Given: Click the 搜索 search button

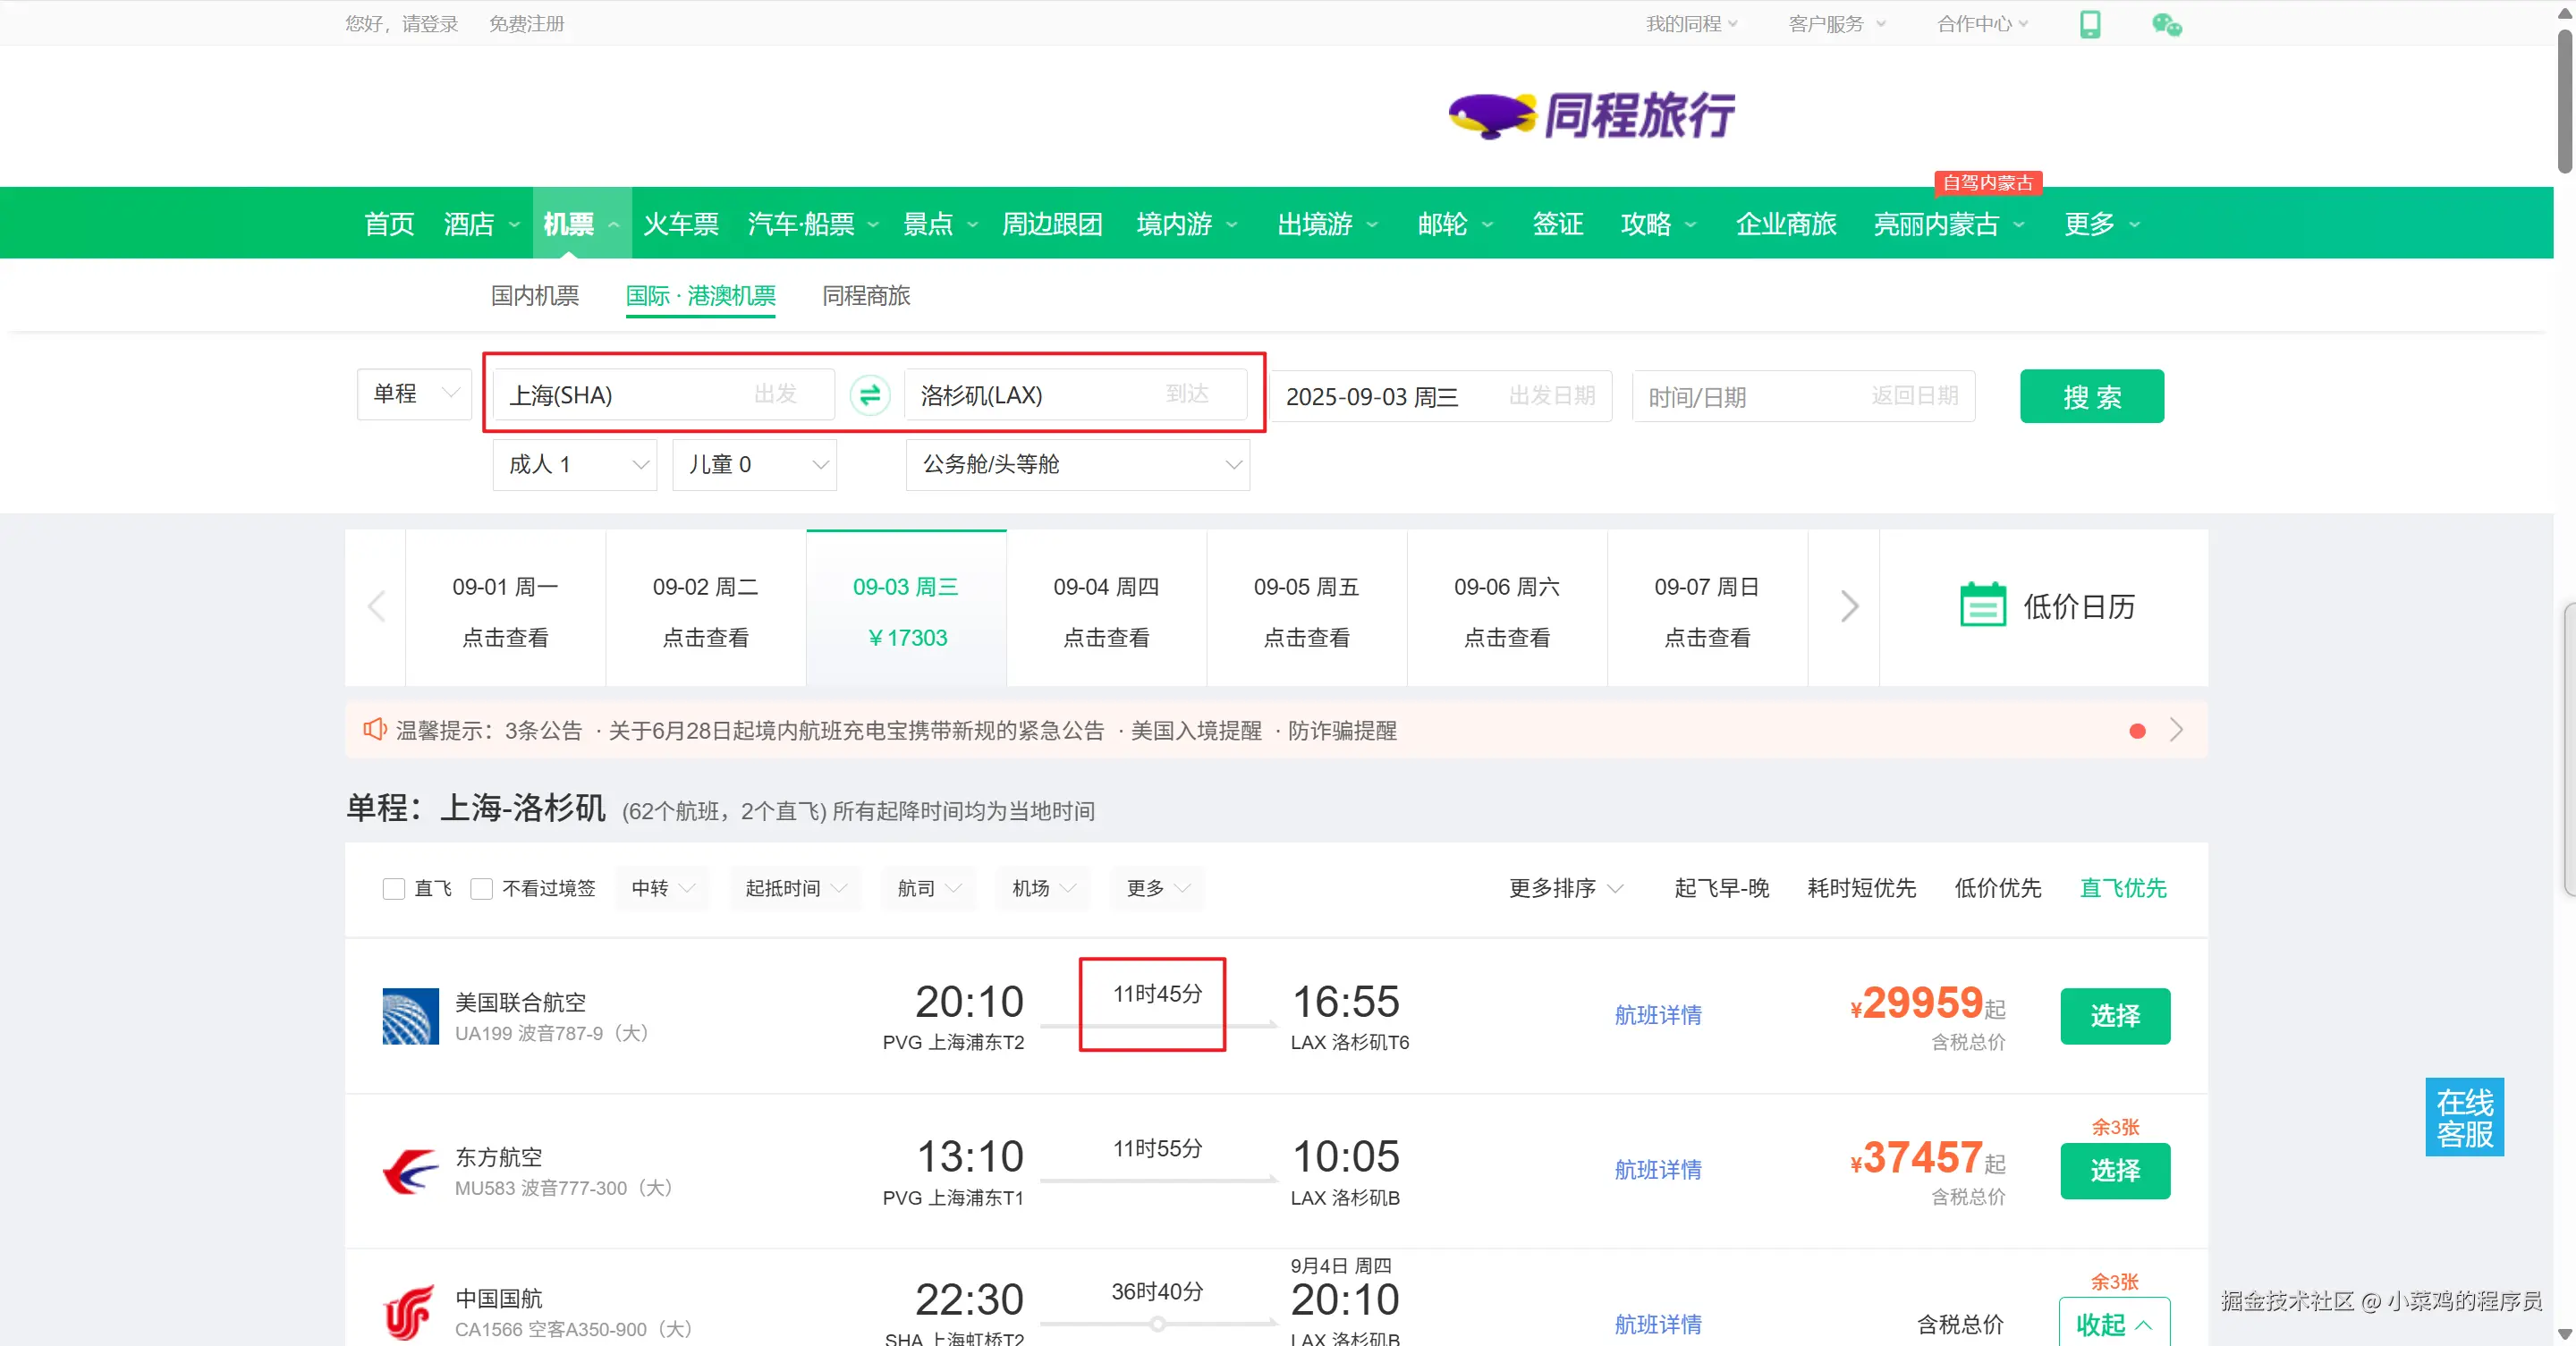Looking at the screenshot, I should (2092, 396).
